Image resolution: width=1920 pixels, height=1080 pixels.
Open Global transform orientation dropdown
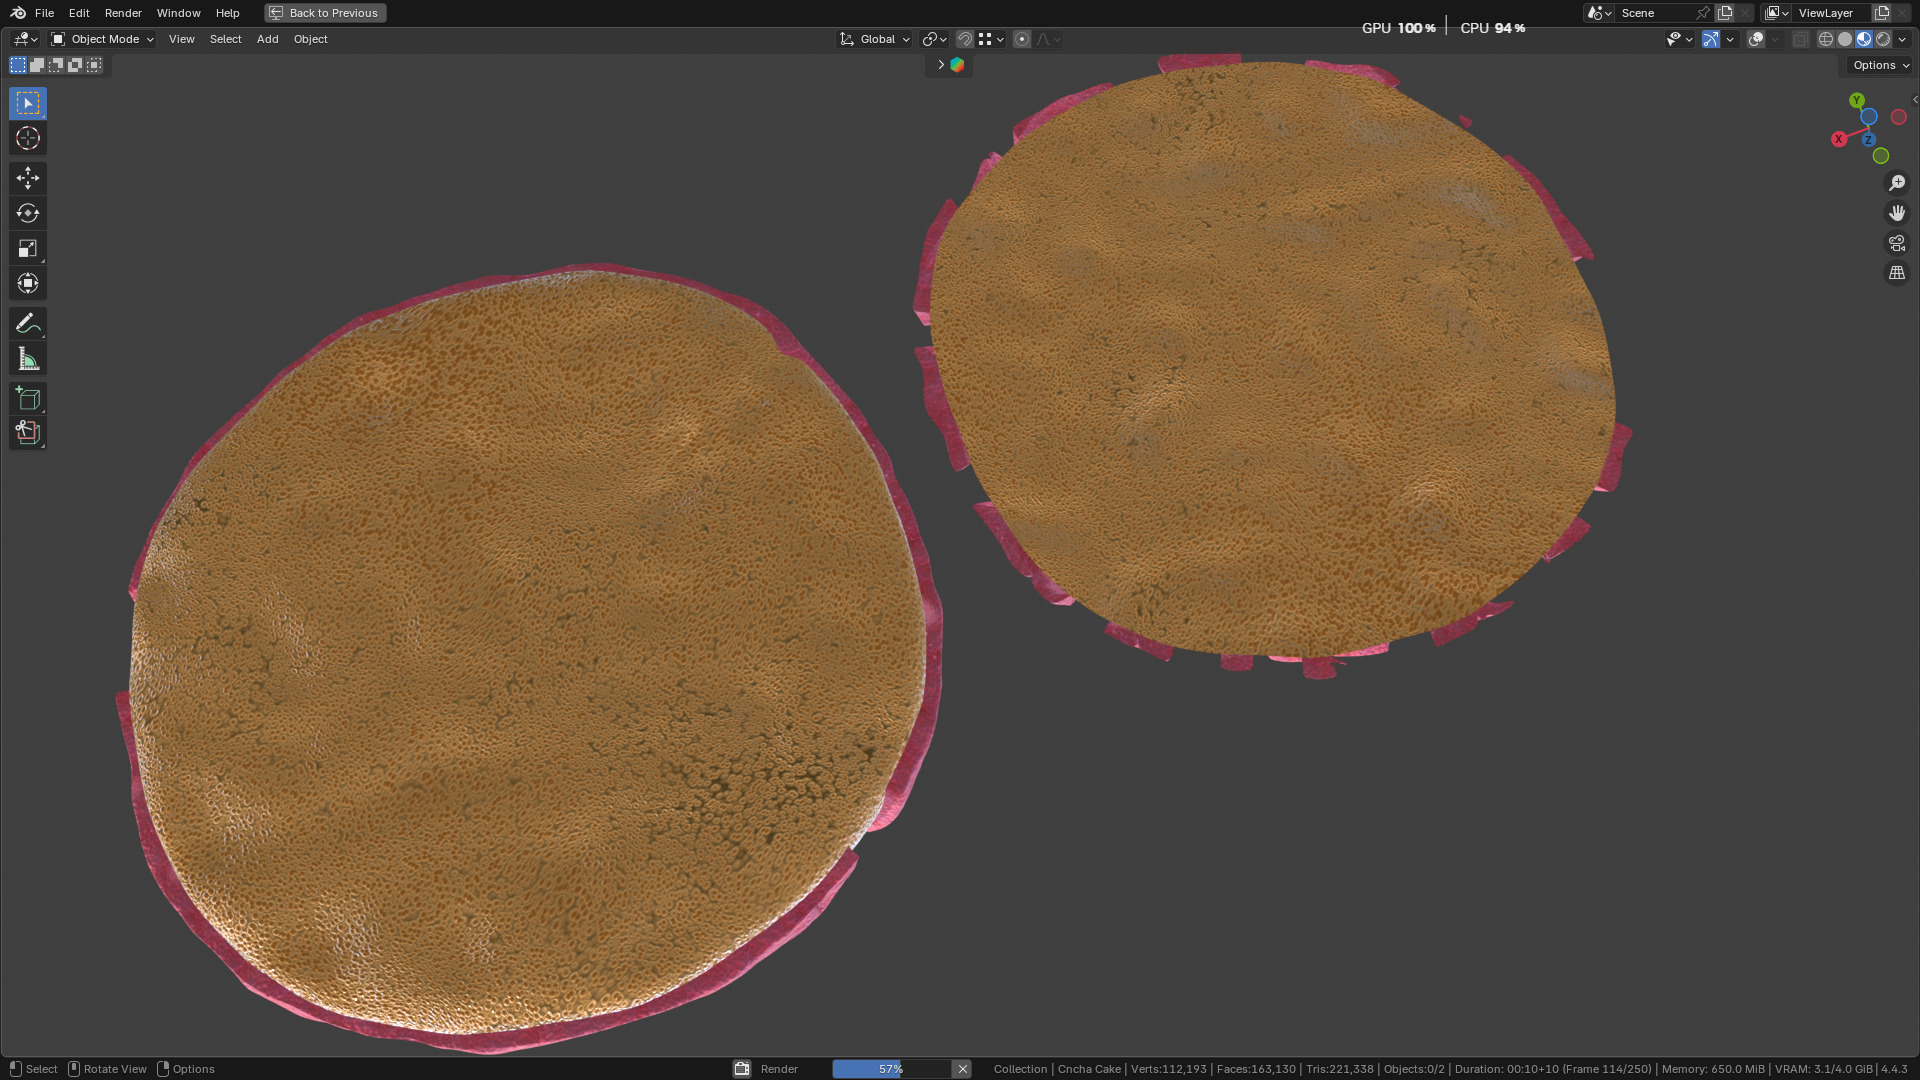click(875, 39)
